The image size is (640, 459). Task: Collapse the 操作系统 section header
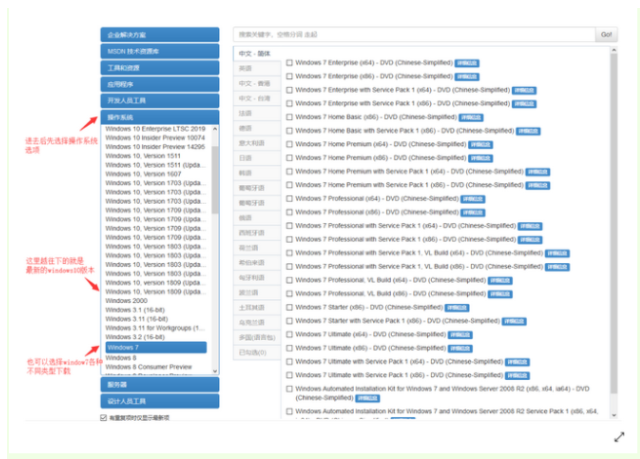point(160,117)
